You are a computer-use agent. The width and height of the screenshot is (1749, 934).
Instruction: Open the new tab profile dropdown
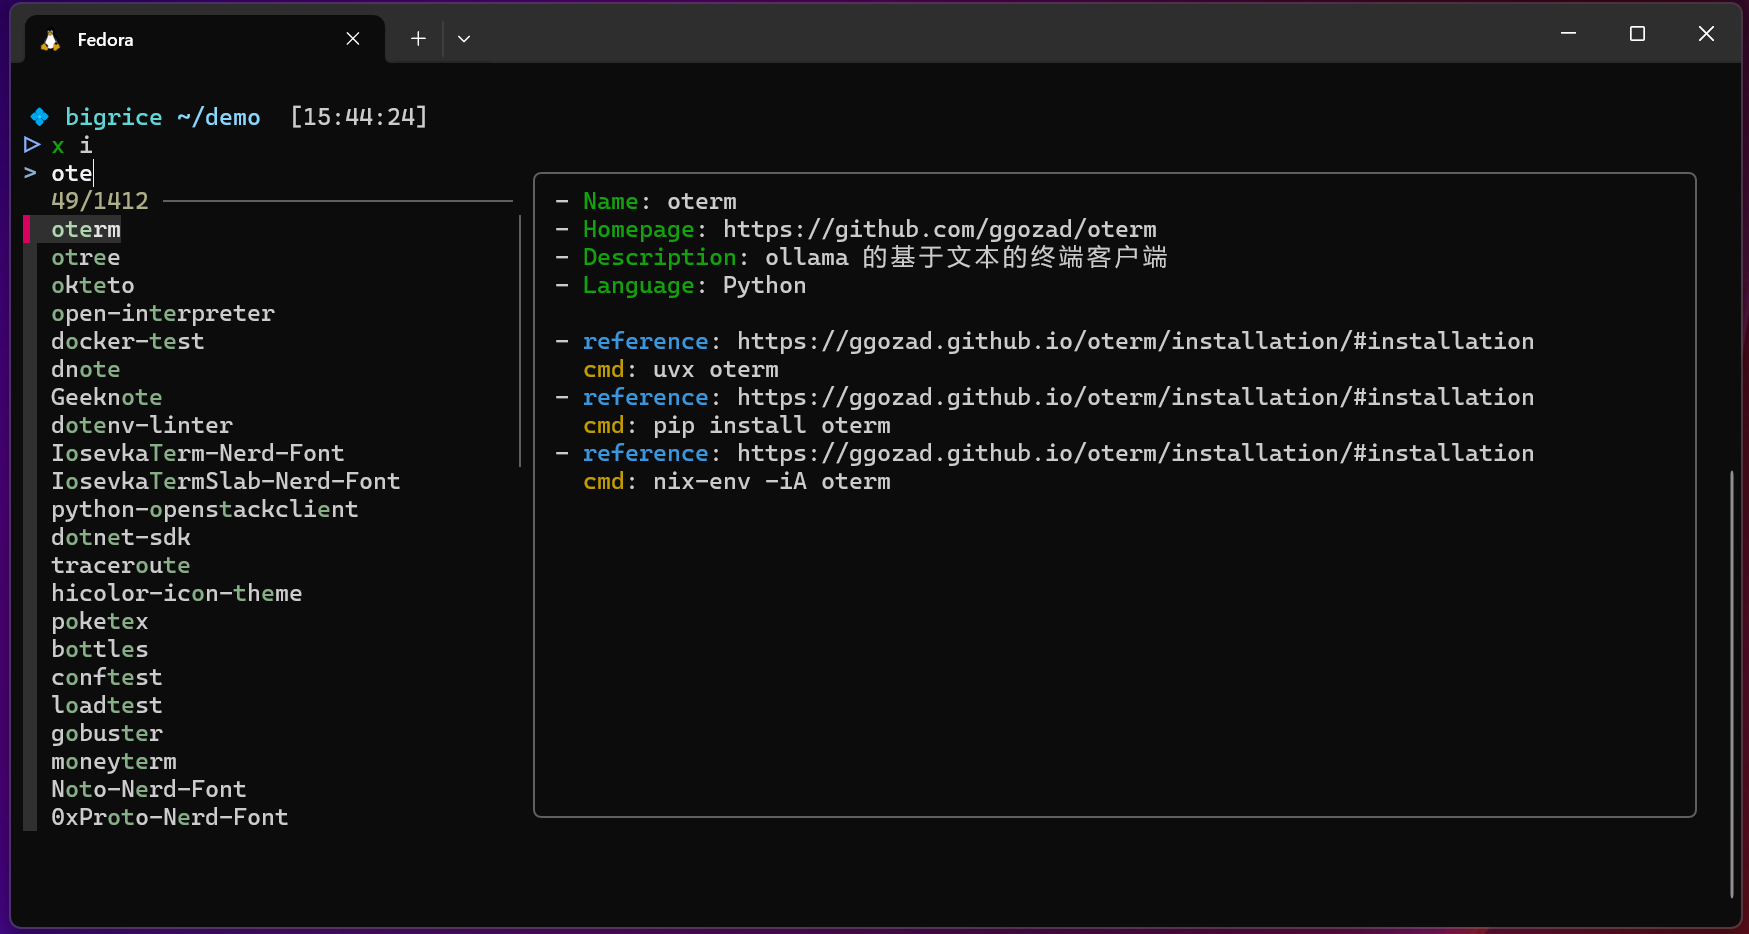click(464, 39)
